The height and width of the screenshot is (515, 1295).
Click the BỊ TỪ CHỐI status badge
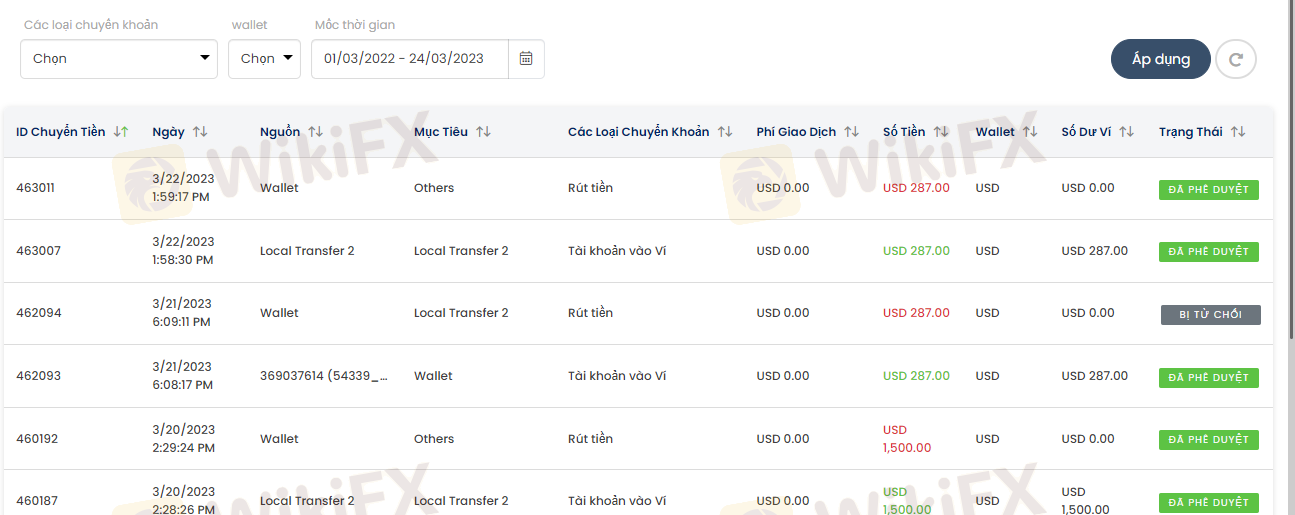(1211, 315)
